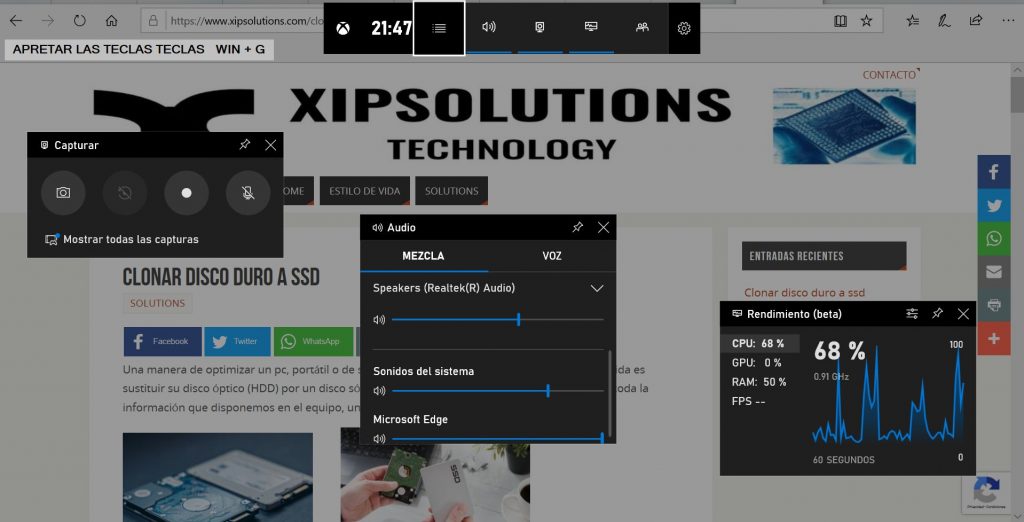Pin the Rendimiento widget
This screenshot has height=522, width=1024.
(937, 314)
